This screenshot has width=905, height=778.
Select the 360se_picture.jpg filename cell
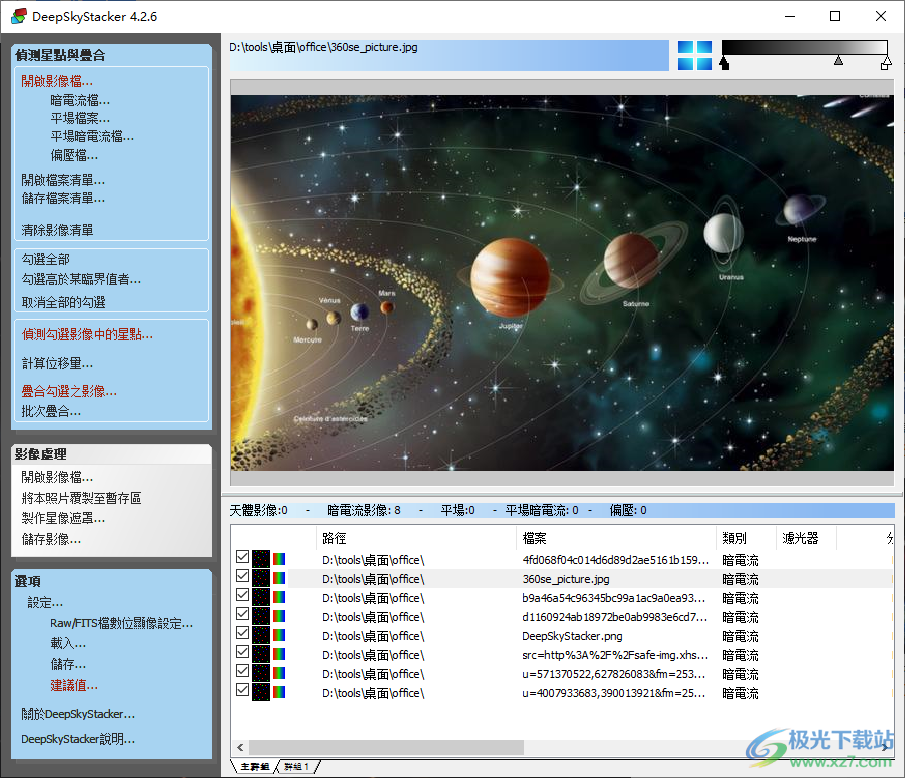click(566, 579)
